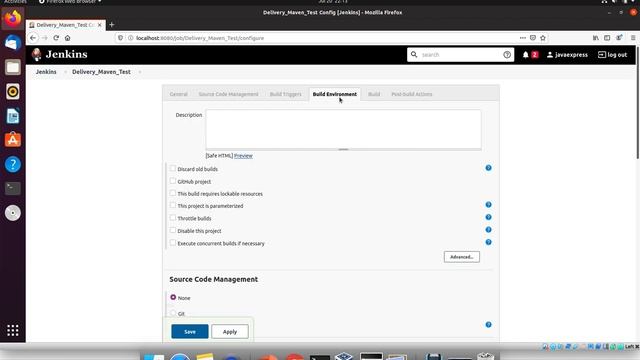Viewport: 640px width, 360px height.
Task: Show help for Execute concurrent builds
Action: tap(489, 242)
